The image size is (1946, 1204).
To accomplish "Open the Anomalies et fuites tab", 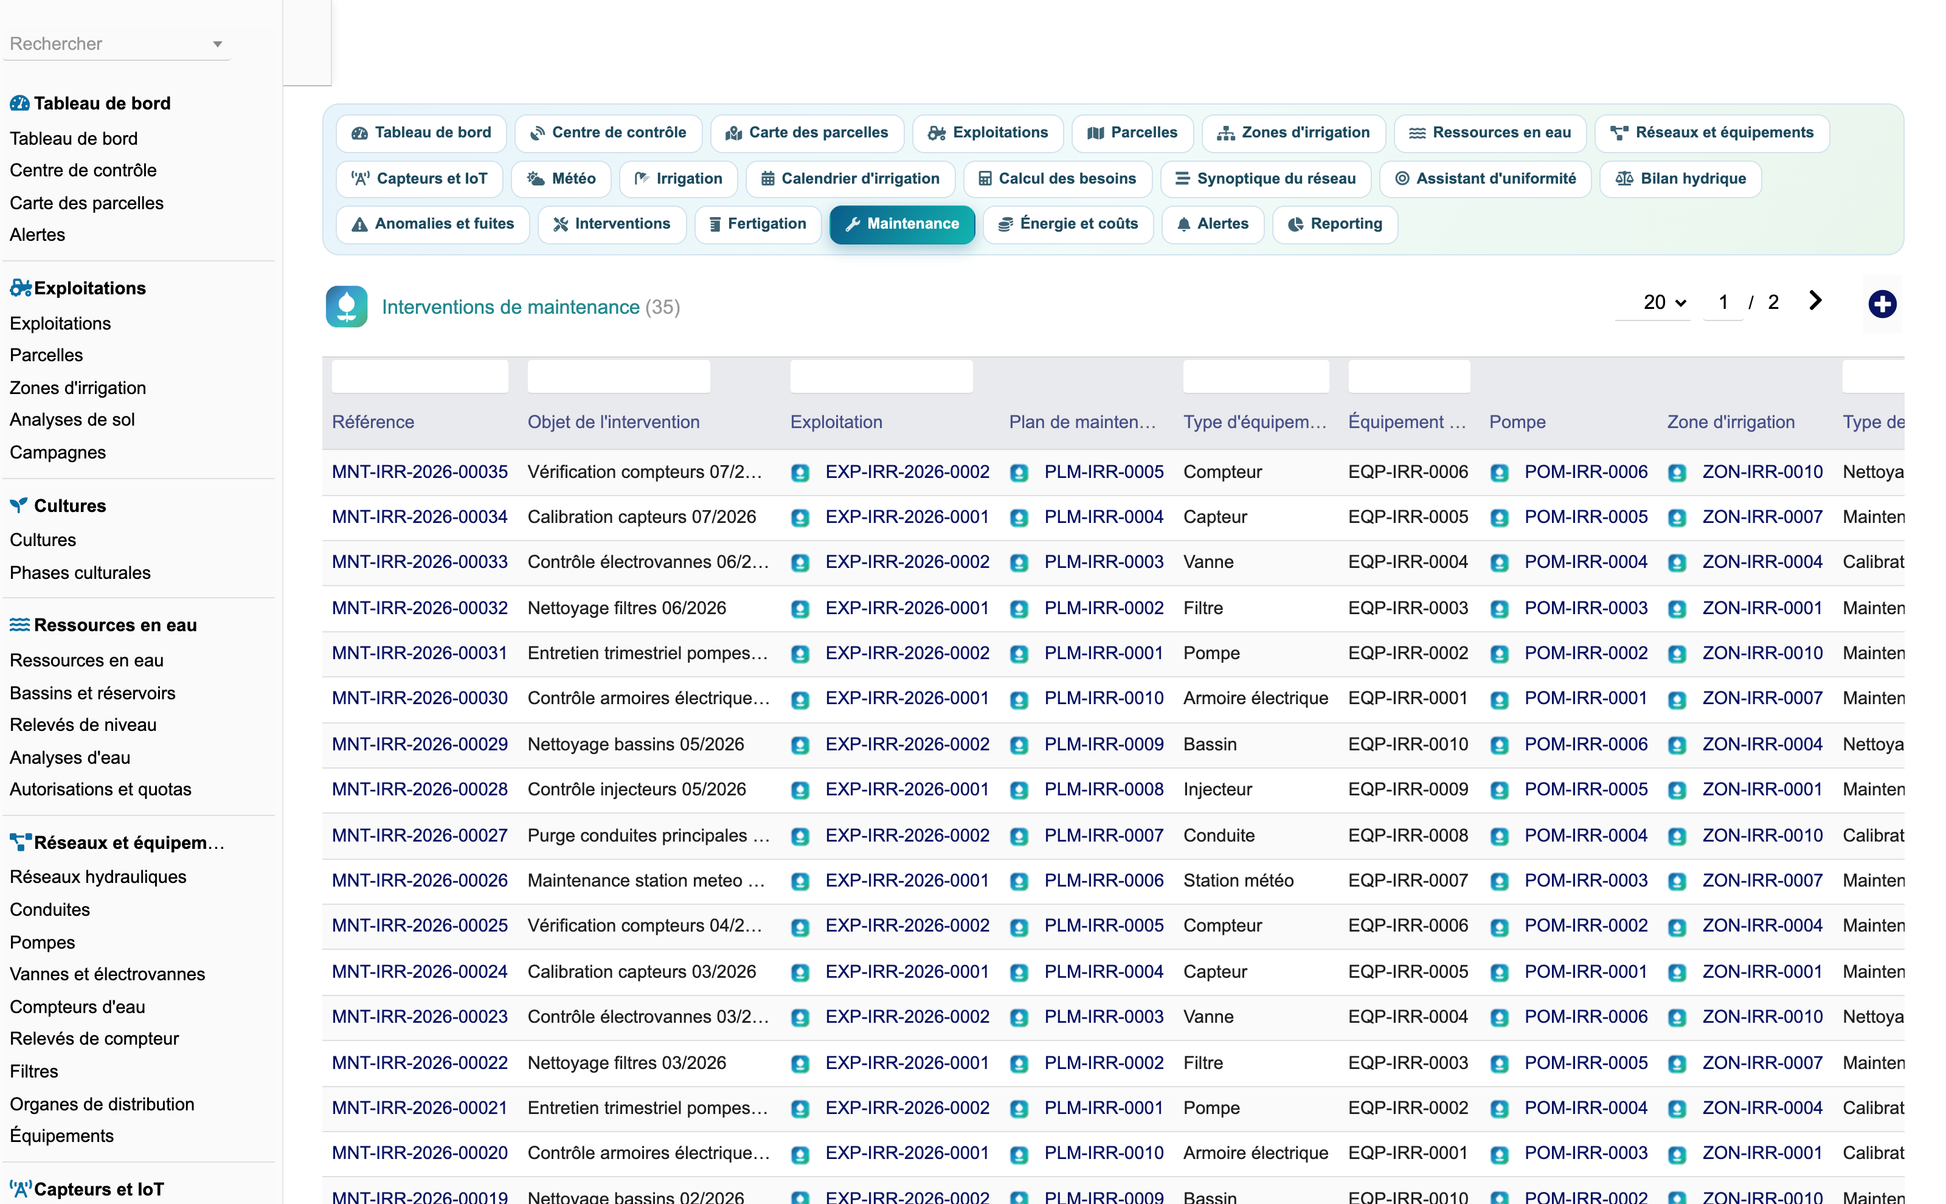I will pyautogui.click(x=432, y=224).
